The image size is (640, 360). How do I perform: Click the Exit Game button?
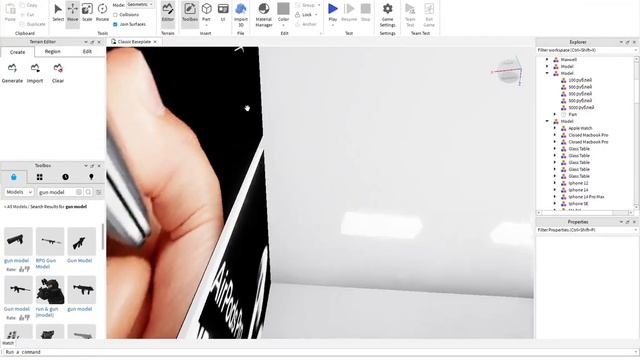[429, 15]
